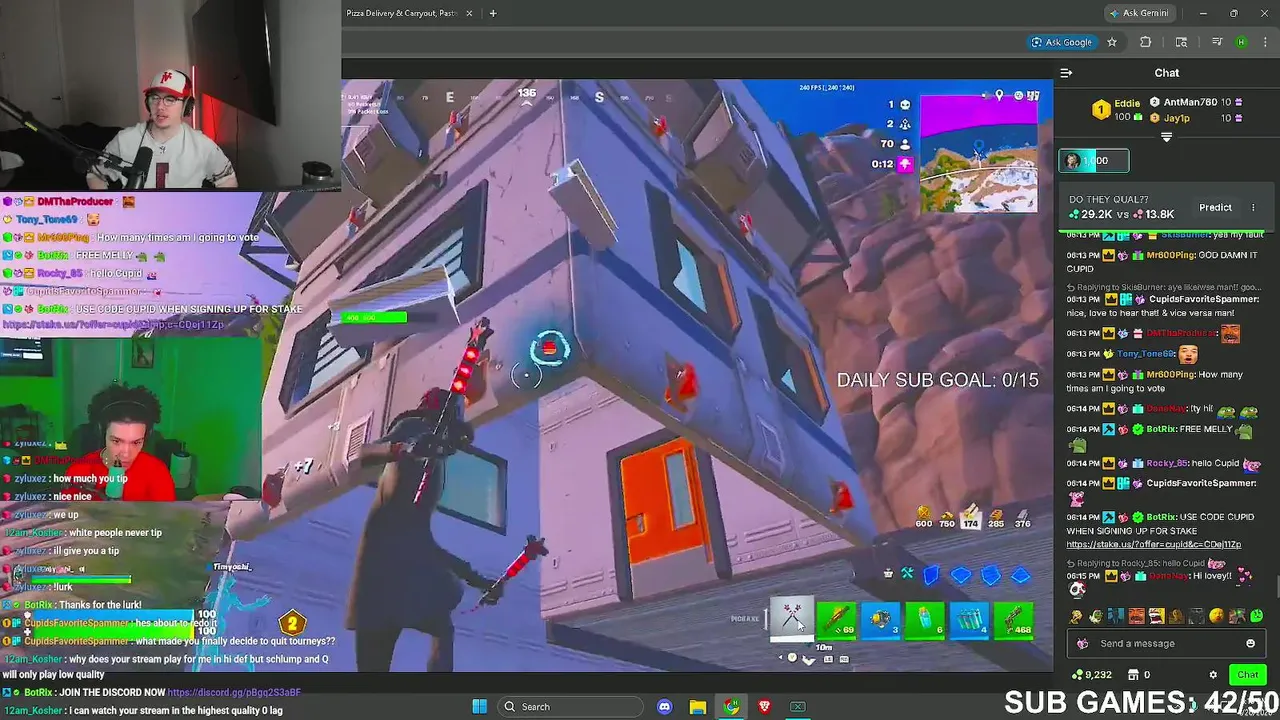1280x720 pixels.
Task: Click the Predict button
Action: (1215, 207)
